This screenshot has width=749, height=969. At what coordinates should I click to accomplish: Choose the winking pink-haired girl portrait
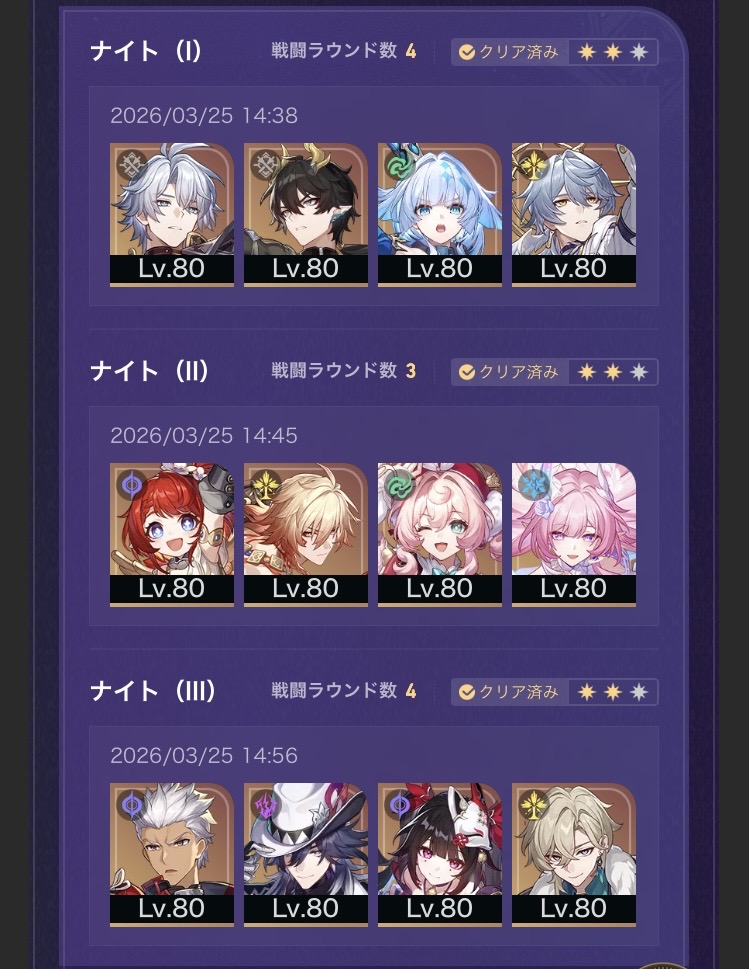(x=440, y=535)
